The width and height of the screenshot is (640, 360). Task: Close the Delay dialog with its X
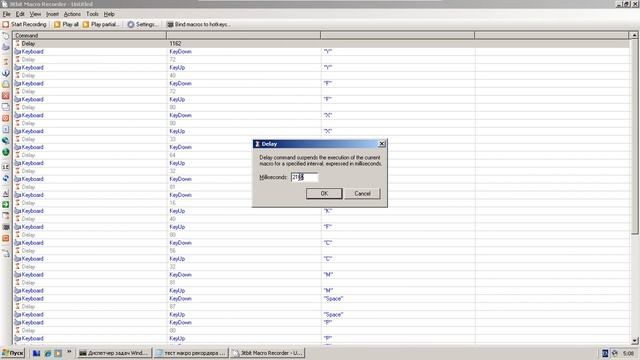click(x=382, y=144)
